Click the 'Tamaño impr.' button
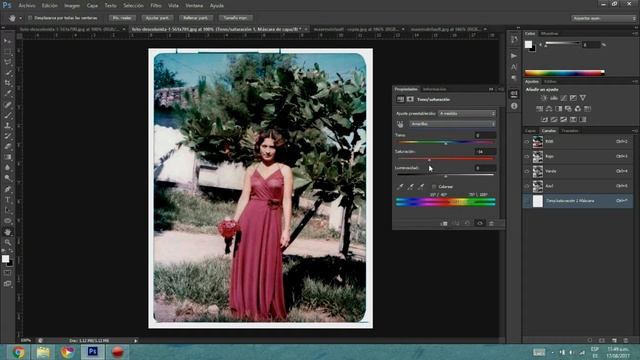 [x=236, y=18]
